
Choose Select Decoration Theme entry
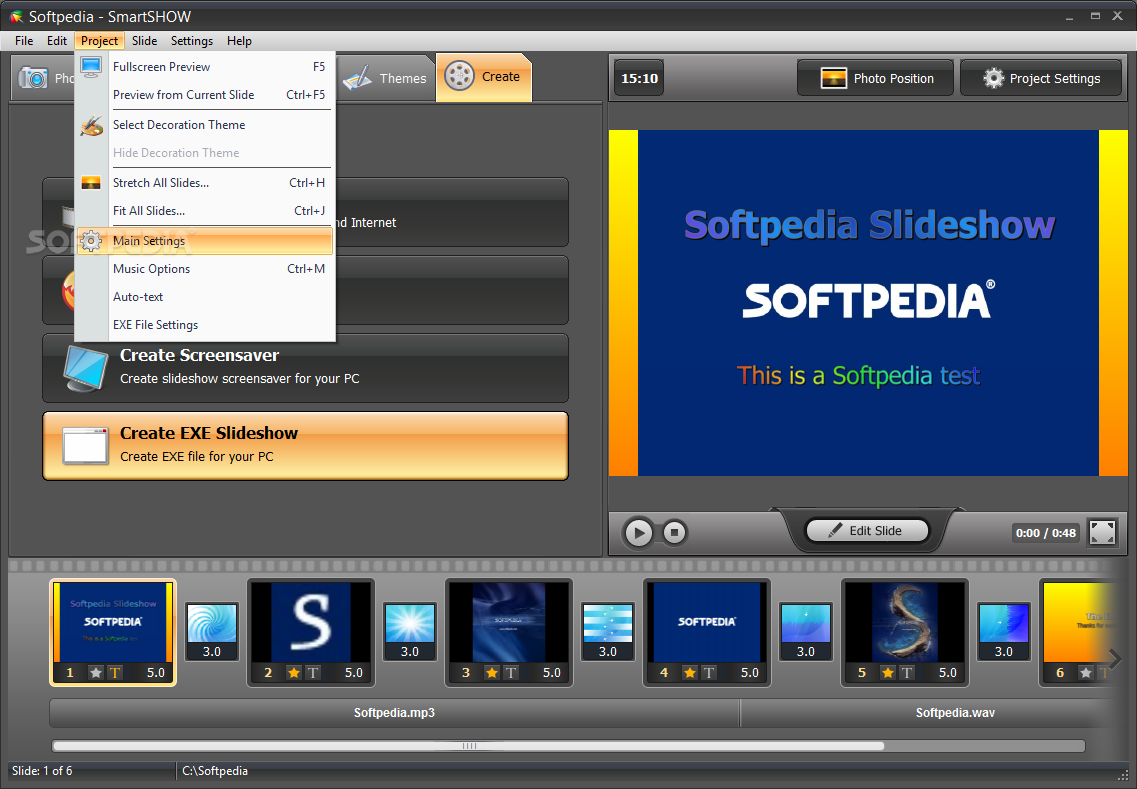[204, 125]
